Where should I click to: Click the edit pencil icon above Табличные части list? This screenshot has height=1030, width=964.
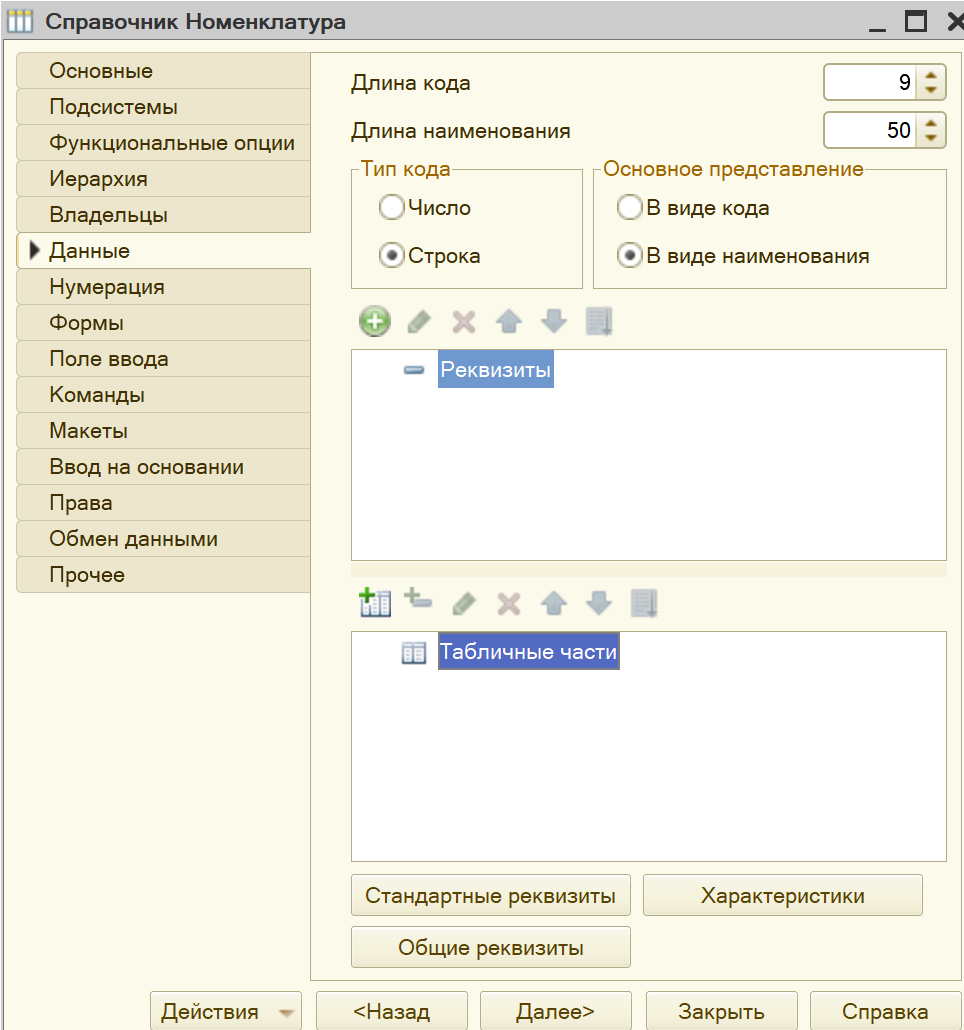(x=464, y=603)
